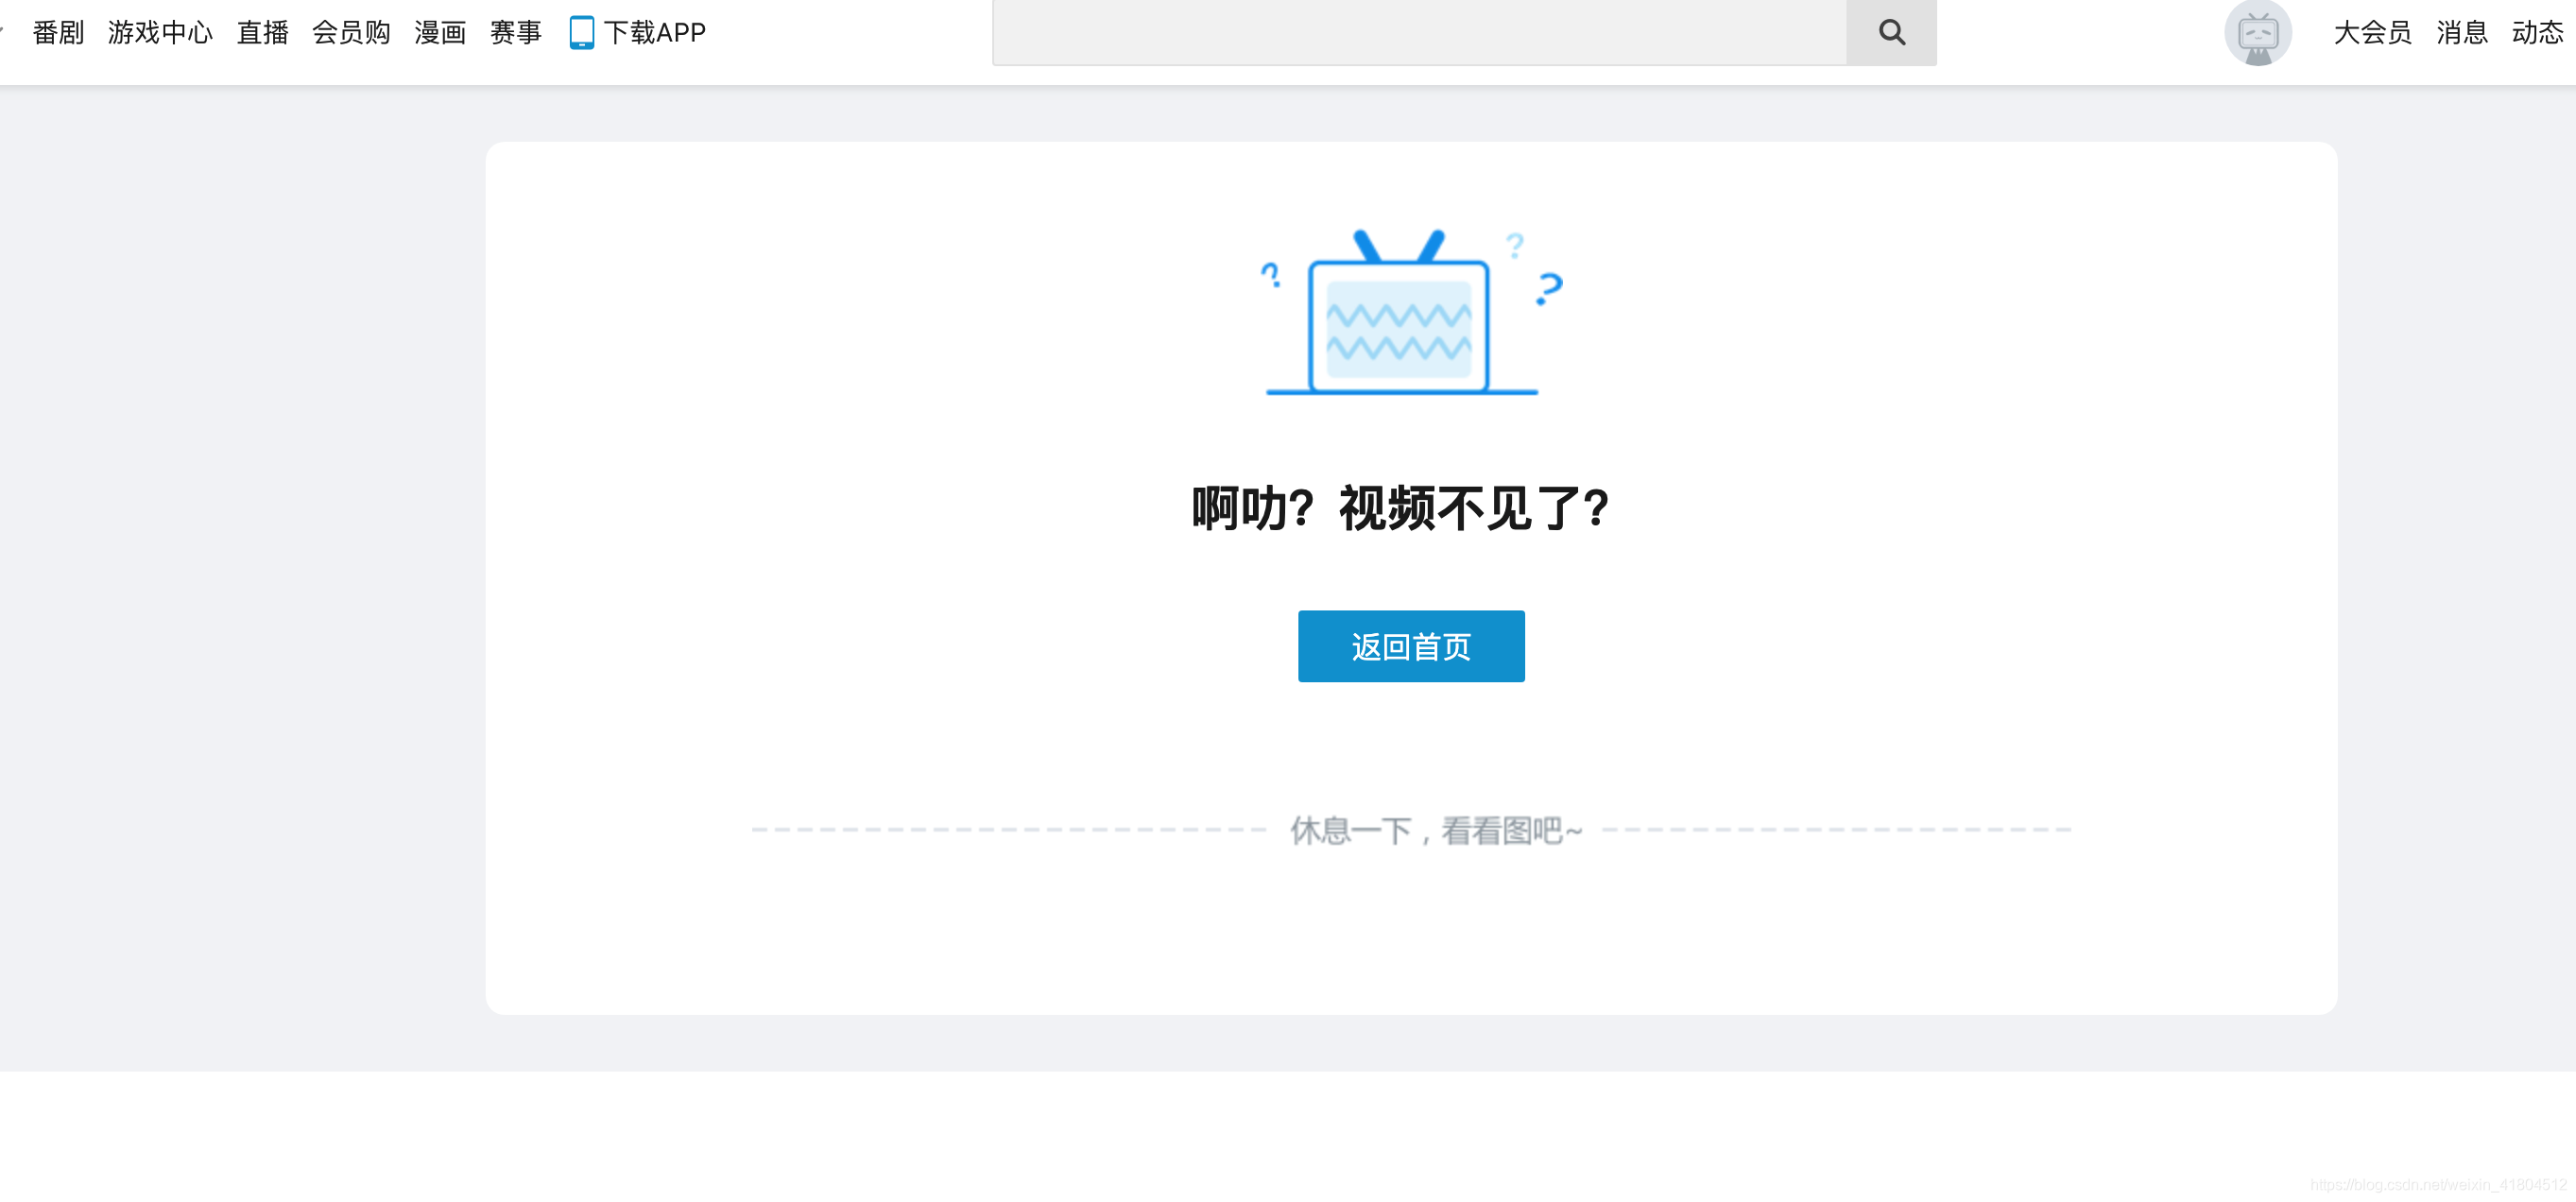Image resolution: width=2576 pixels, height=1202 pixels.
Task: Open 大会员 link near avatar
Action: point(2372,32)
